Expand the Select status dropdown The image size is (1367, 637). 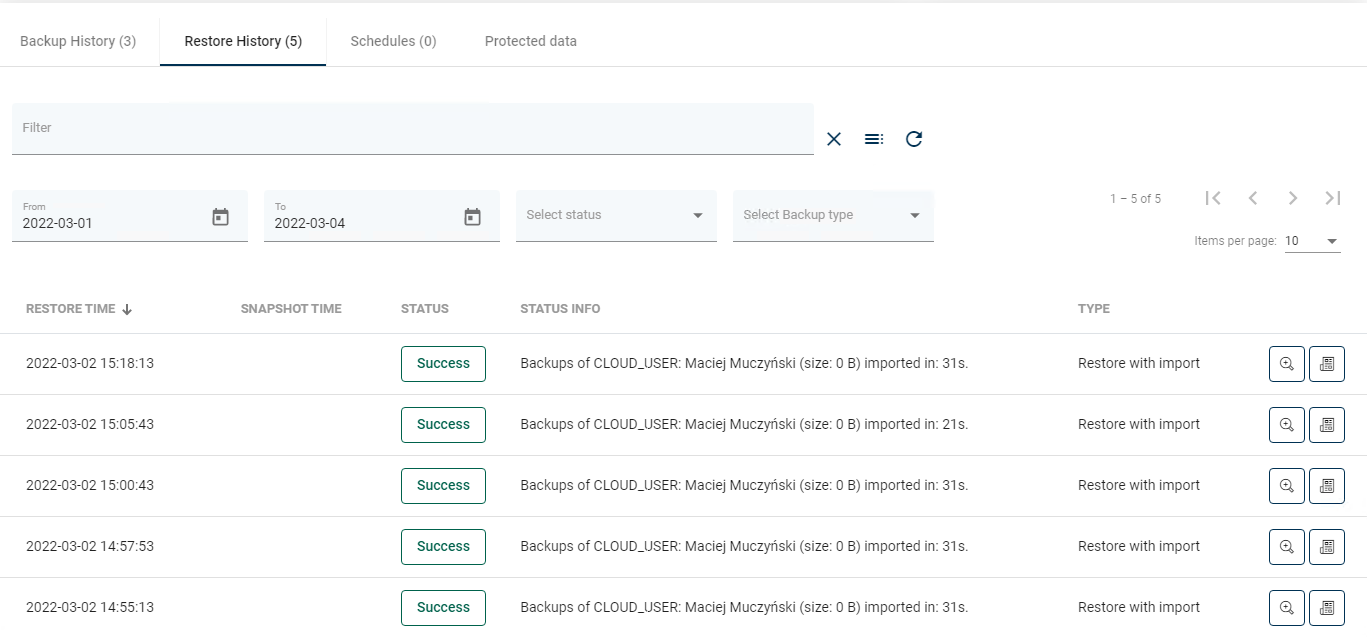coord(616,215)
